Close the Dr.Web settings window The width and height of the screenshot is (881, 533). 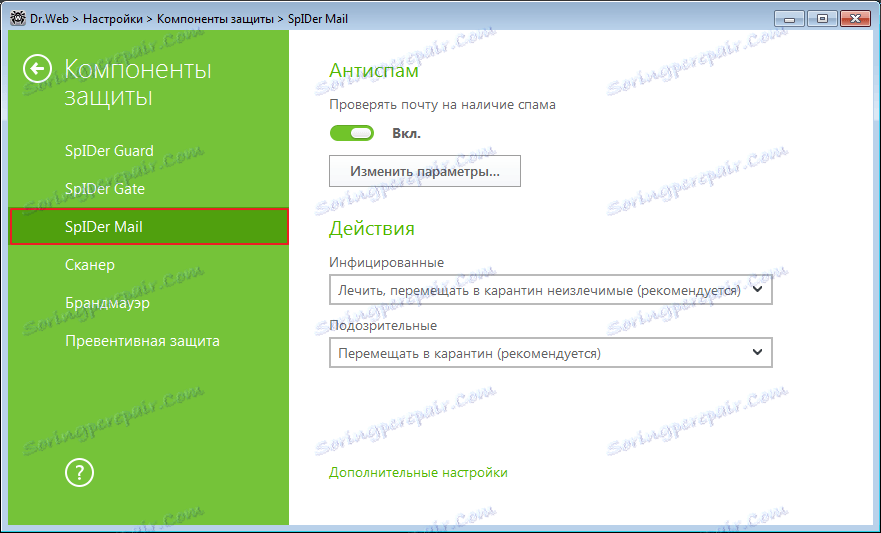point(855,19)
